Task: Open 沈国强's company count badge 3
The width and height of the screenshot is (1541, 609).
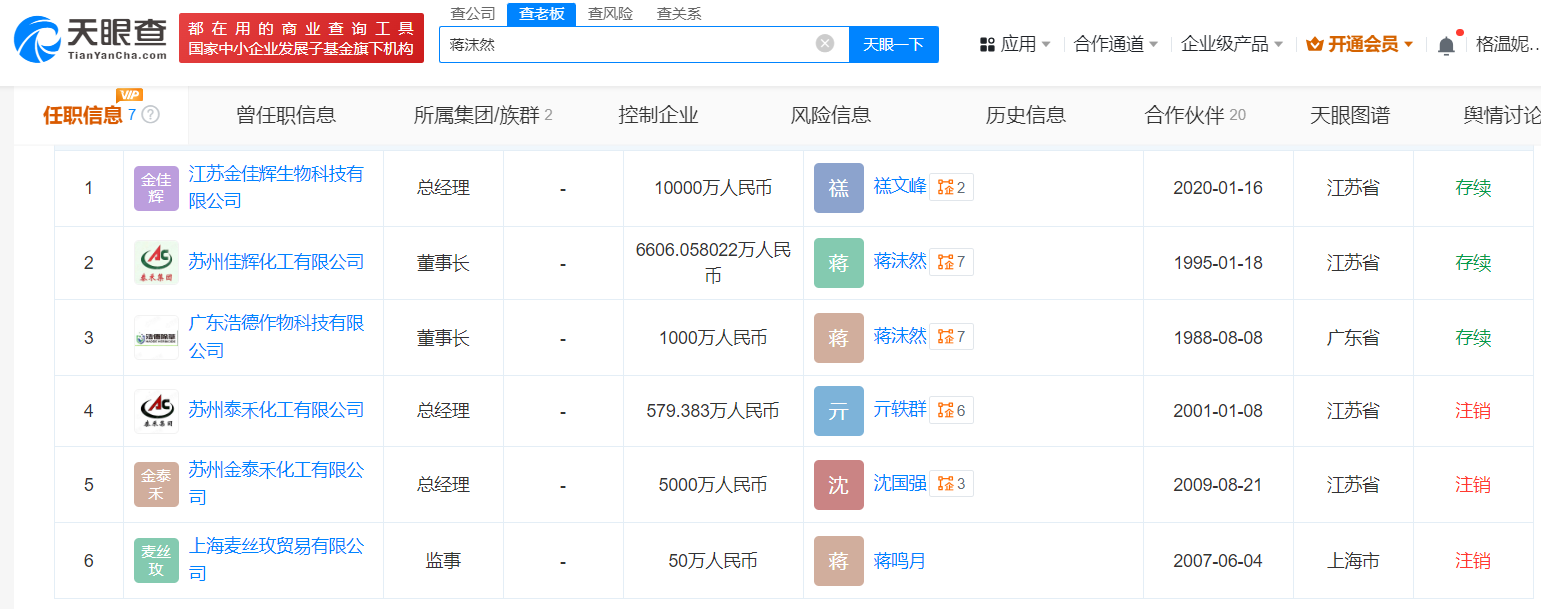Action: click(x=951, y=483)
